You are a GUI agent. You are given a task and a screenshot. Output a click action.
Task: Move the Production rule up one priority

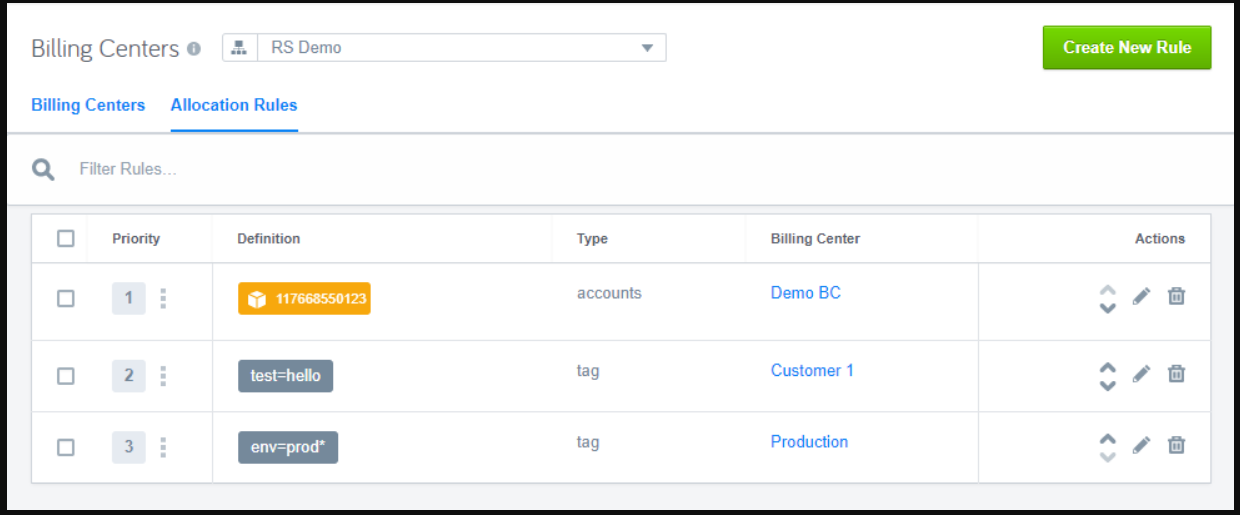(1107, 438)
